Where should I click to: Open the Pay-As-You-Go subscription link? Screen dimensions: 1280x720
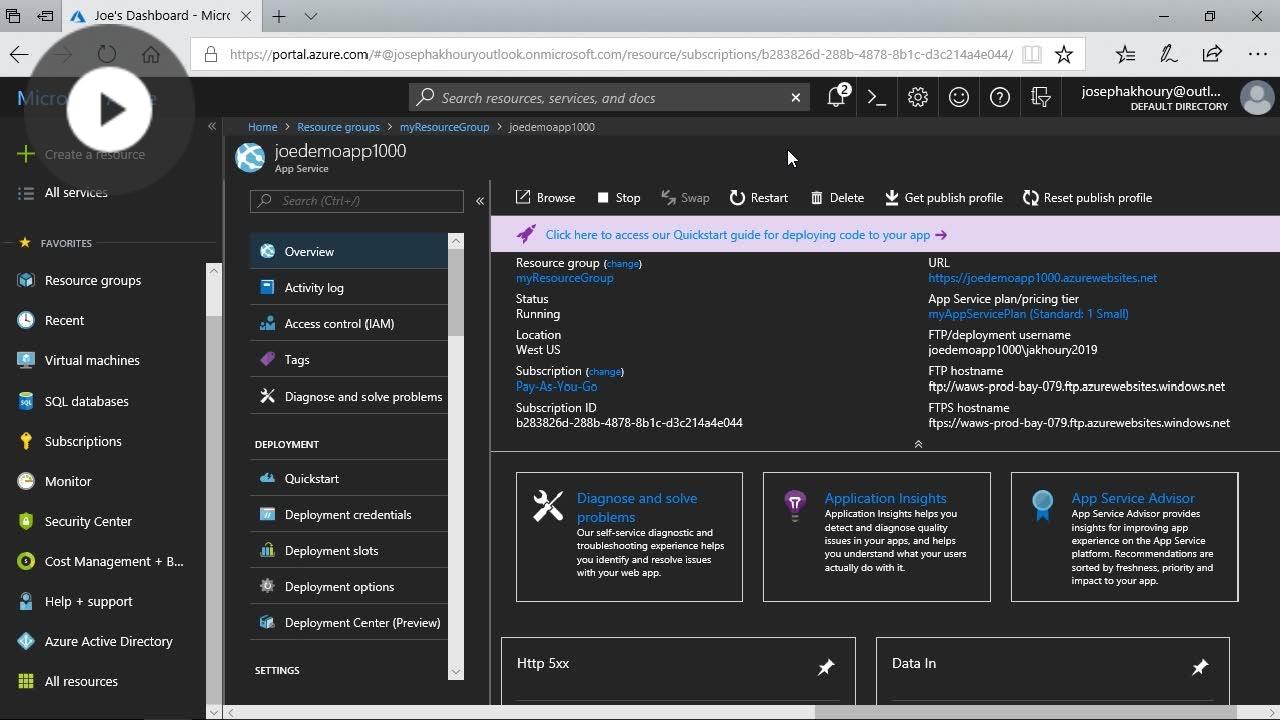tap(556, 387)
